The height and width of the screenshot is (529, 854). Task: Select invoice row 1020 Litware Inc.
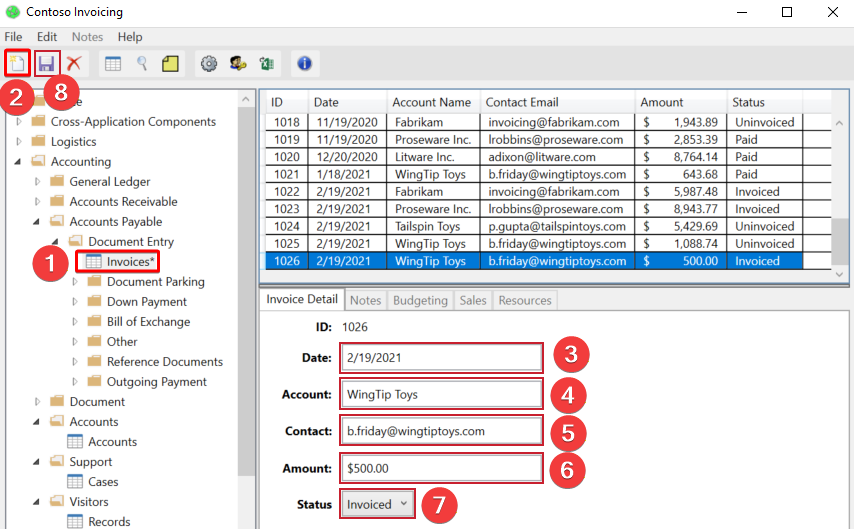(x=534, y=157)
